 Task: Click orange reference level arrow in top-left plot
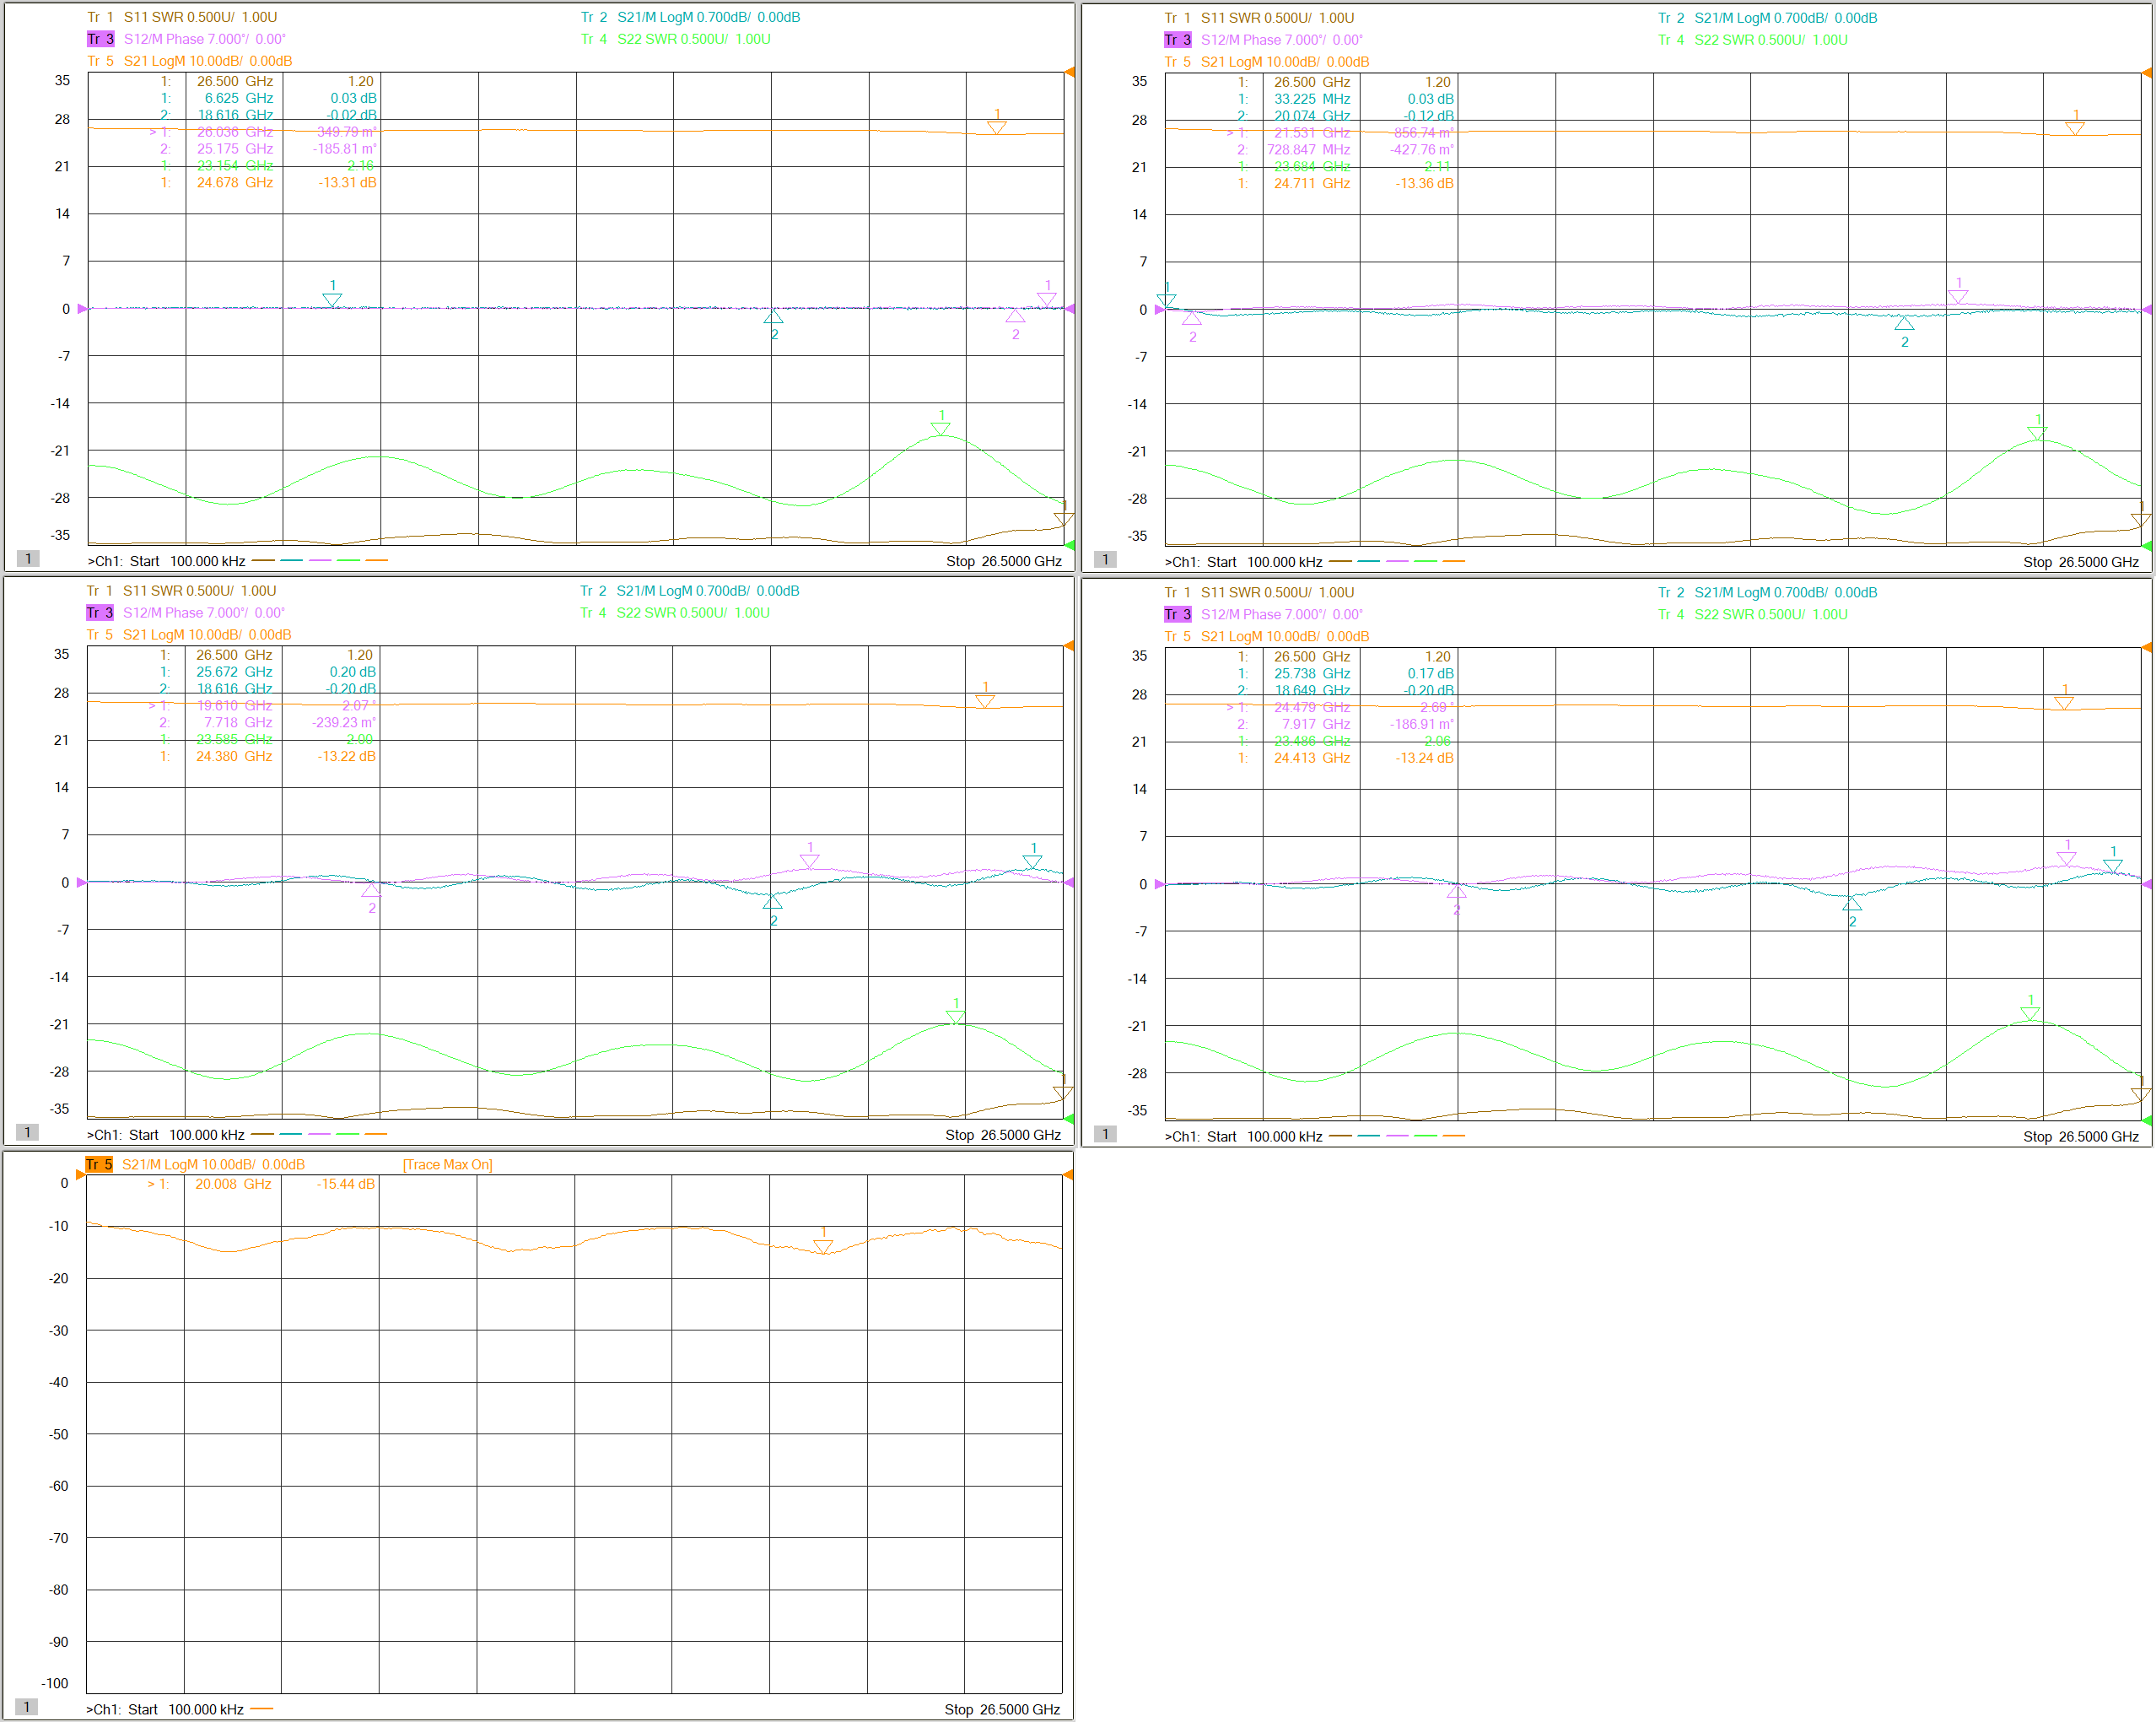click(1069, 72)
